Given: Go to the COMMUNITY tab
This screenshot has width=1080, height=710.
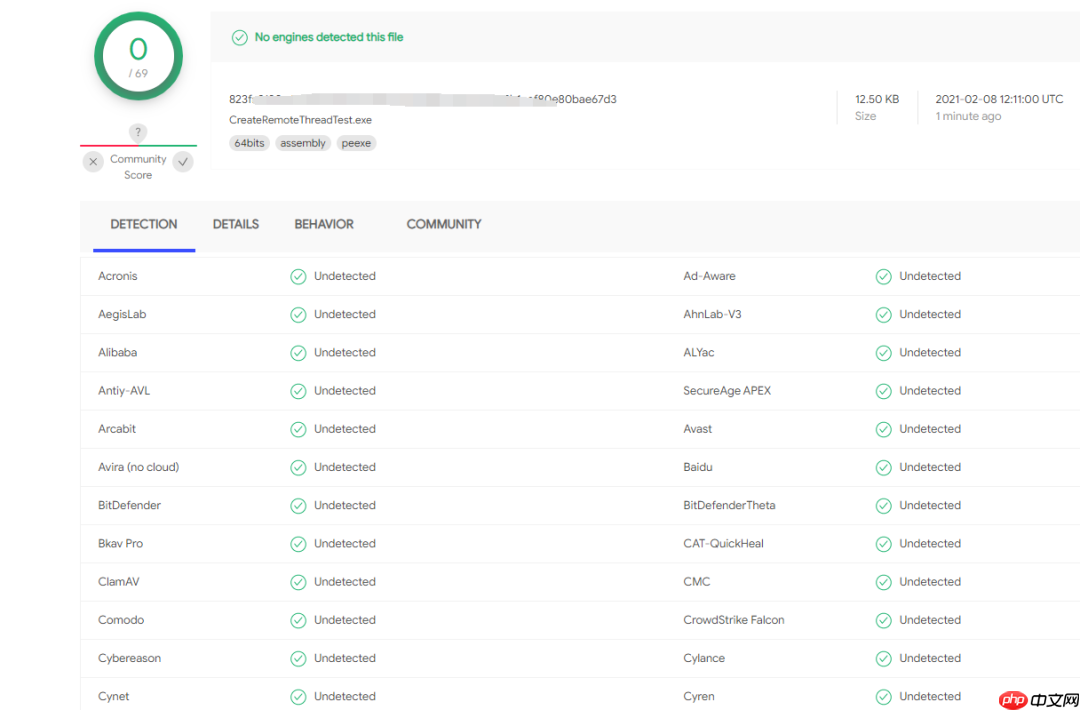Looking at the screenshot, I should 444,224.
